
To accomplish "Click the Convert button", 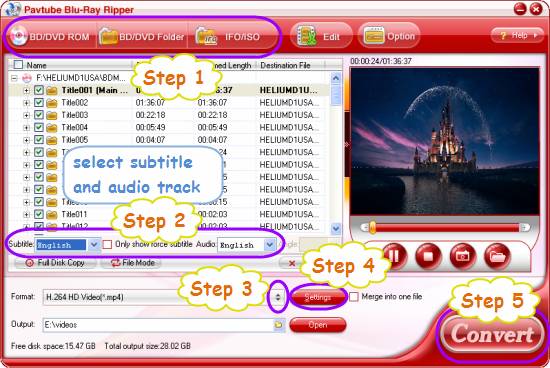I will [x=492, y=334].
